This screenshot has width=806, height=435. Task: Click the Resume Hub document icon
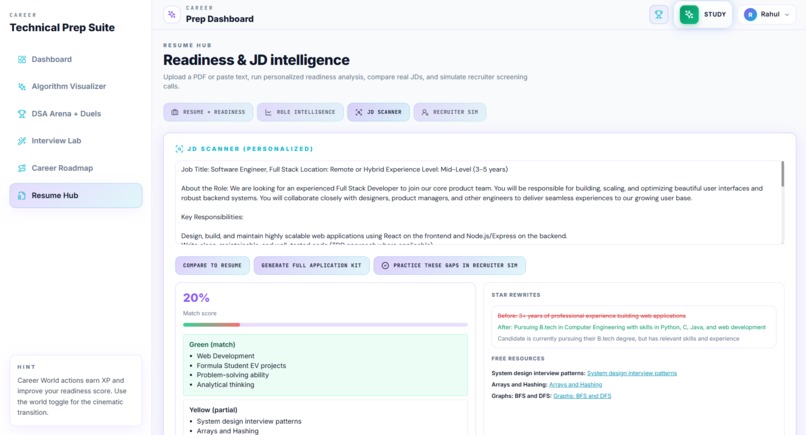click(x=22, y=195)
